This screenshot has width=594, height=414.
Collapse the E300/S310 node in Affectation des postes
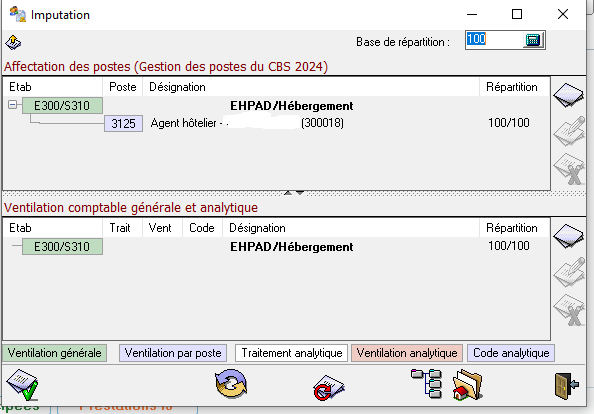pyautogui.click(x=13, y=105)
